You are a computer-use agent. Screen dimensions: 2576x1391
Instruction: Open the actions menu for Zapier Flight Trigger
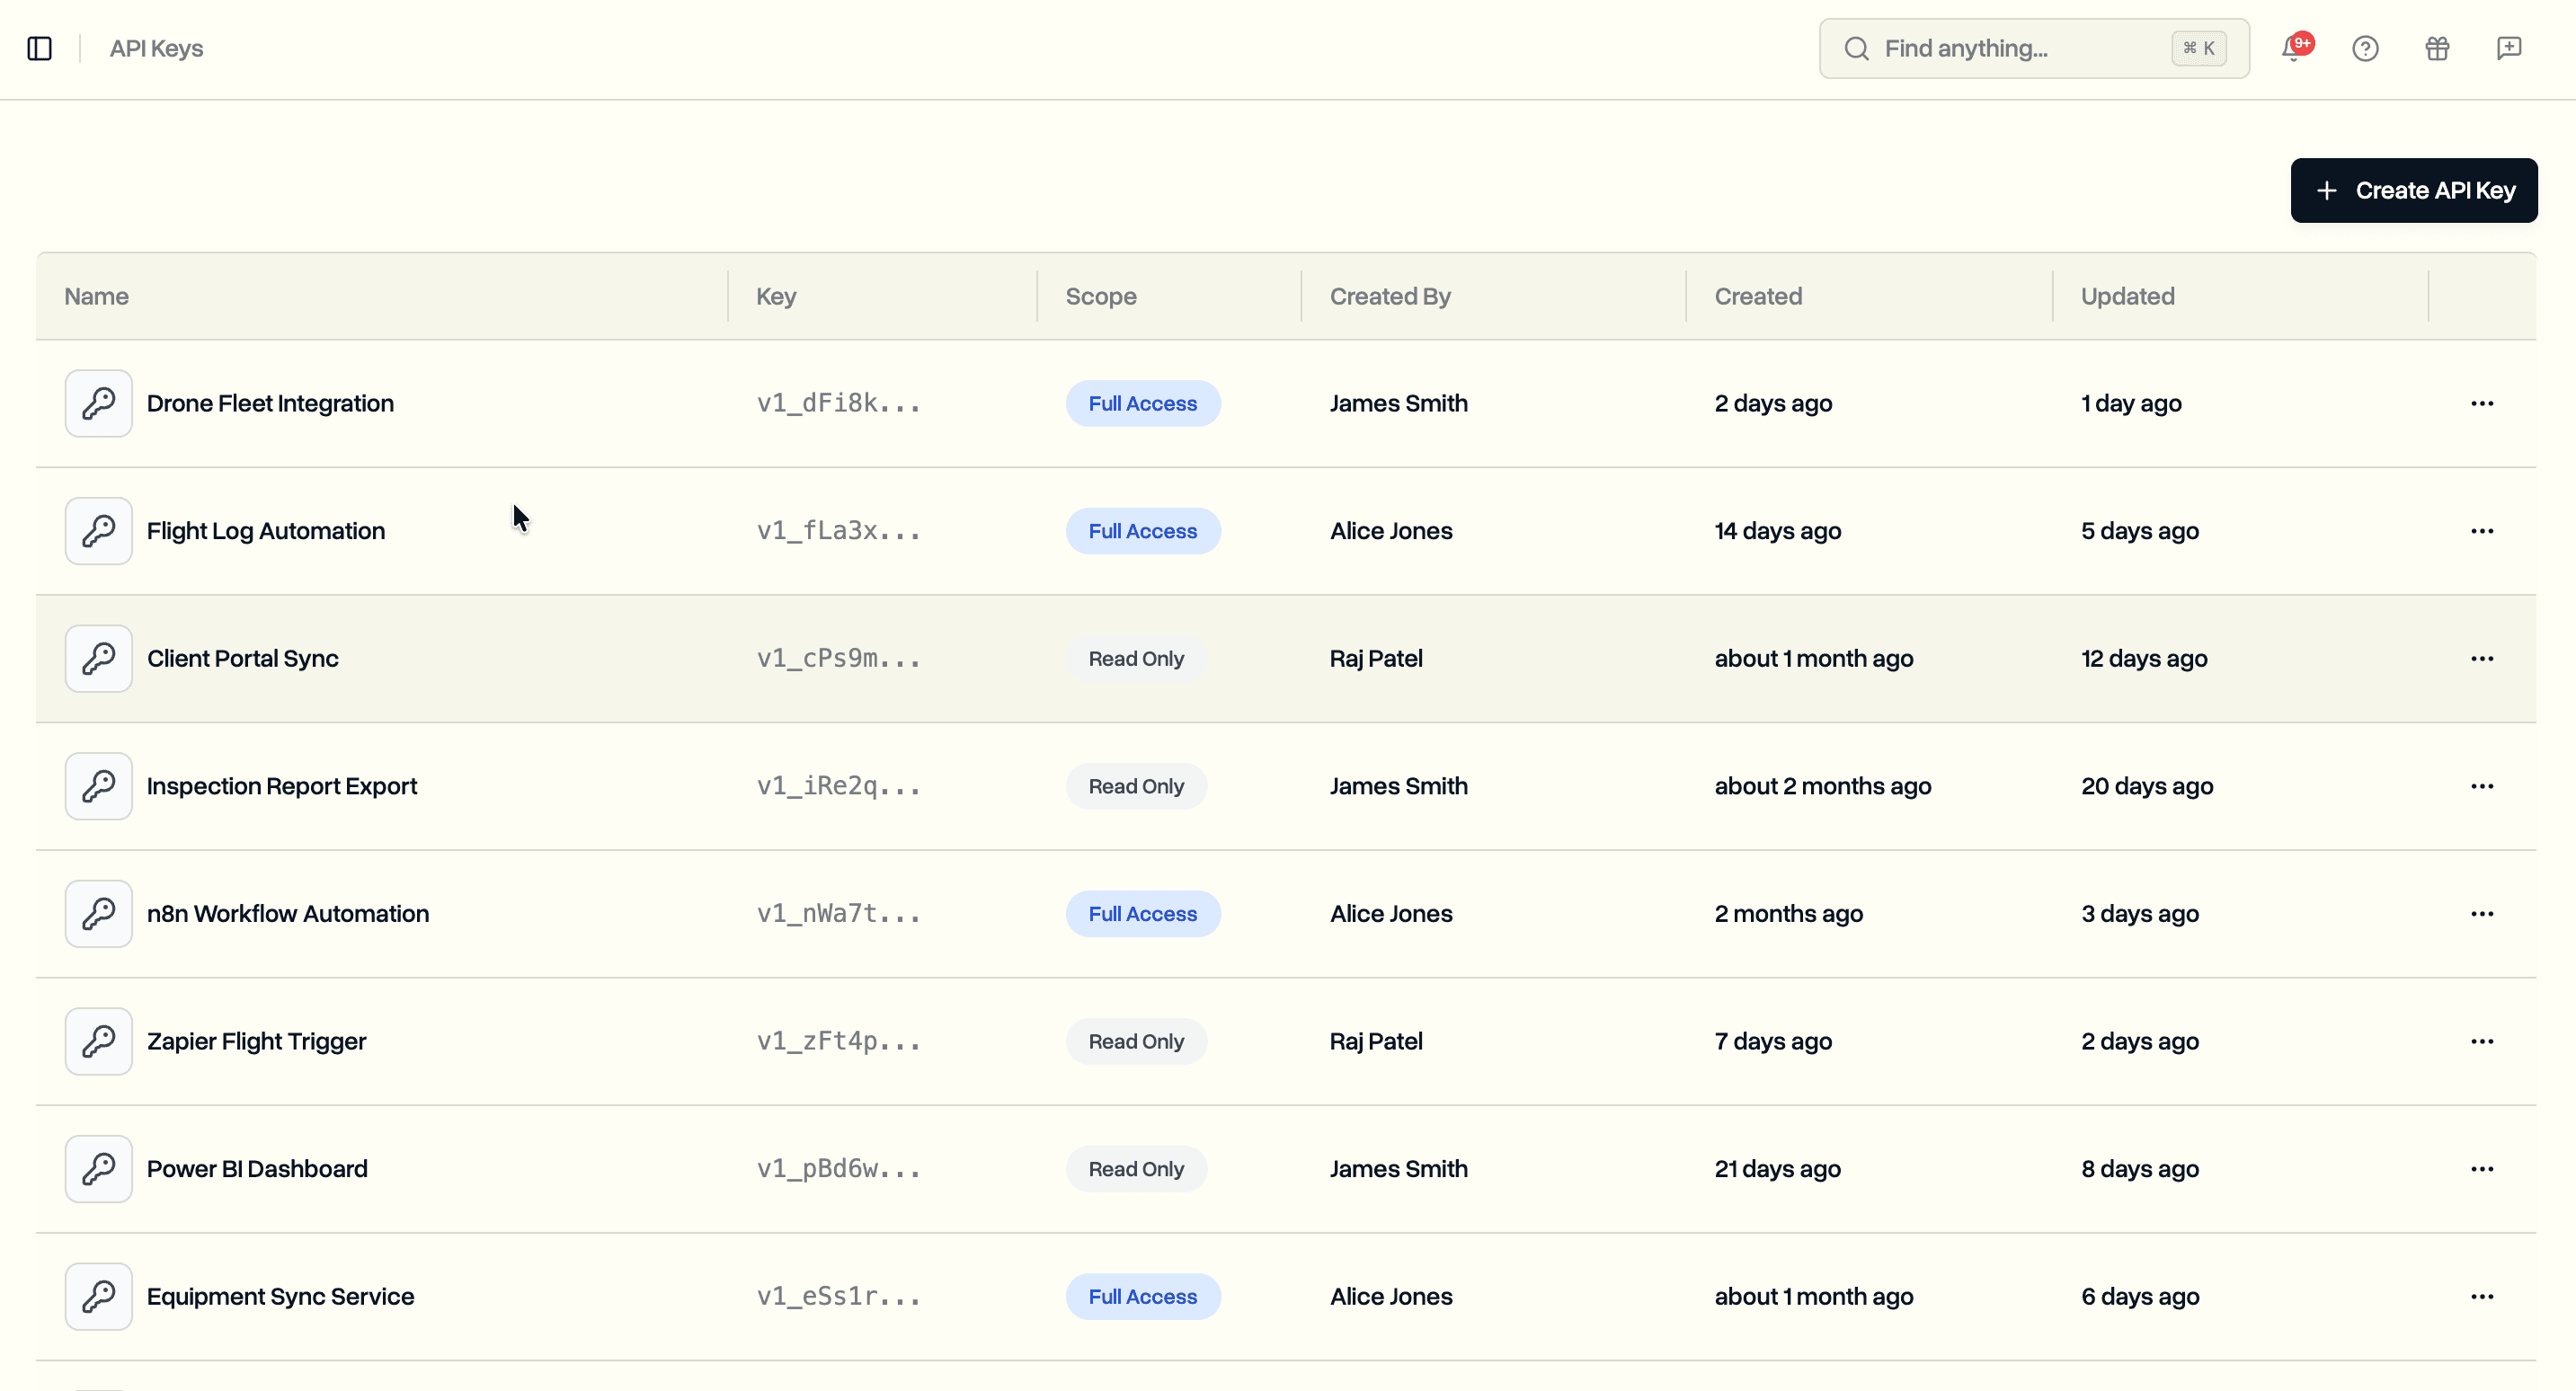point(2483,1041)
